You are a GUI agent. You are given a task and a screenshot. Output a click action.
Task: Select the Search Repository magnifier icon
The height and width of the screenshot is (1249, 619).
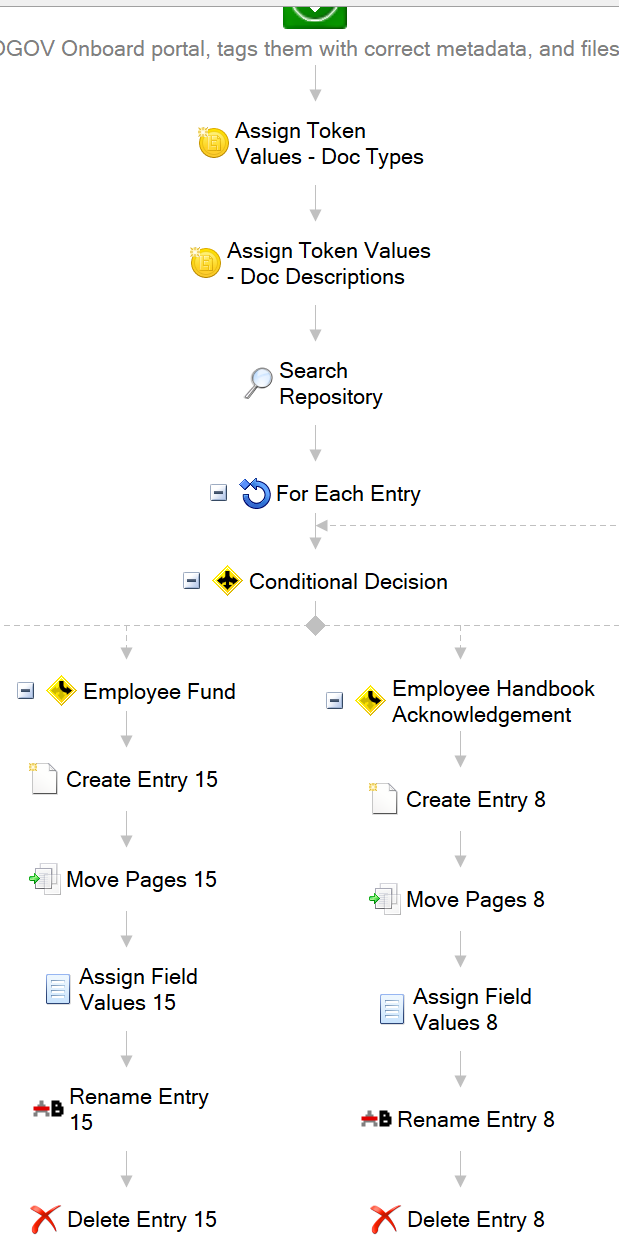(258, 383)
